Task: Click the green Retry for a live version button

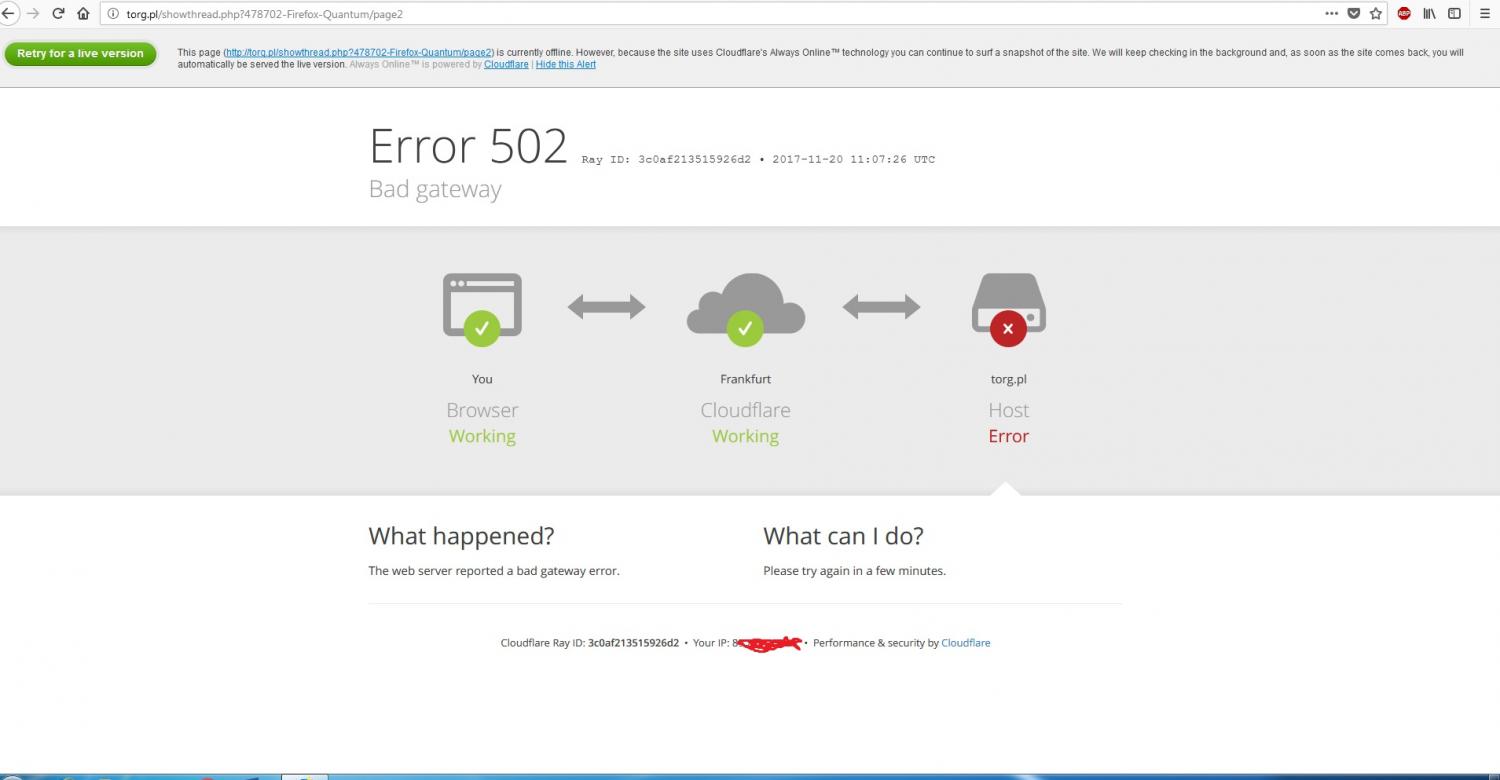Action: tap(80, 54)
